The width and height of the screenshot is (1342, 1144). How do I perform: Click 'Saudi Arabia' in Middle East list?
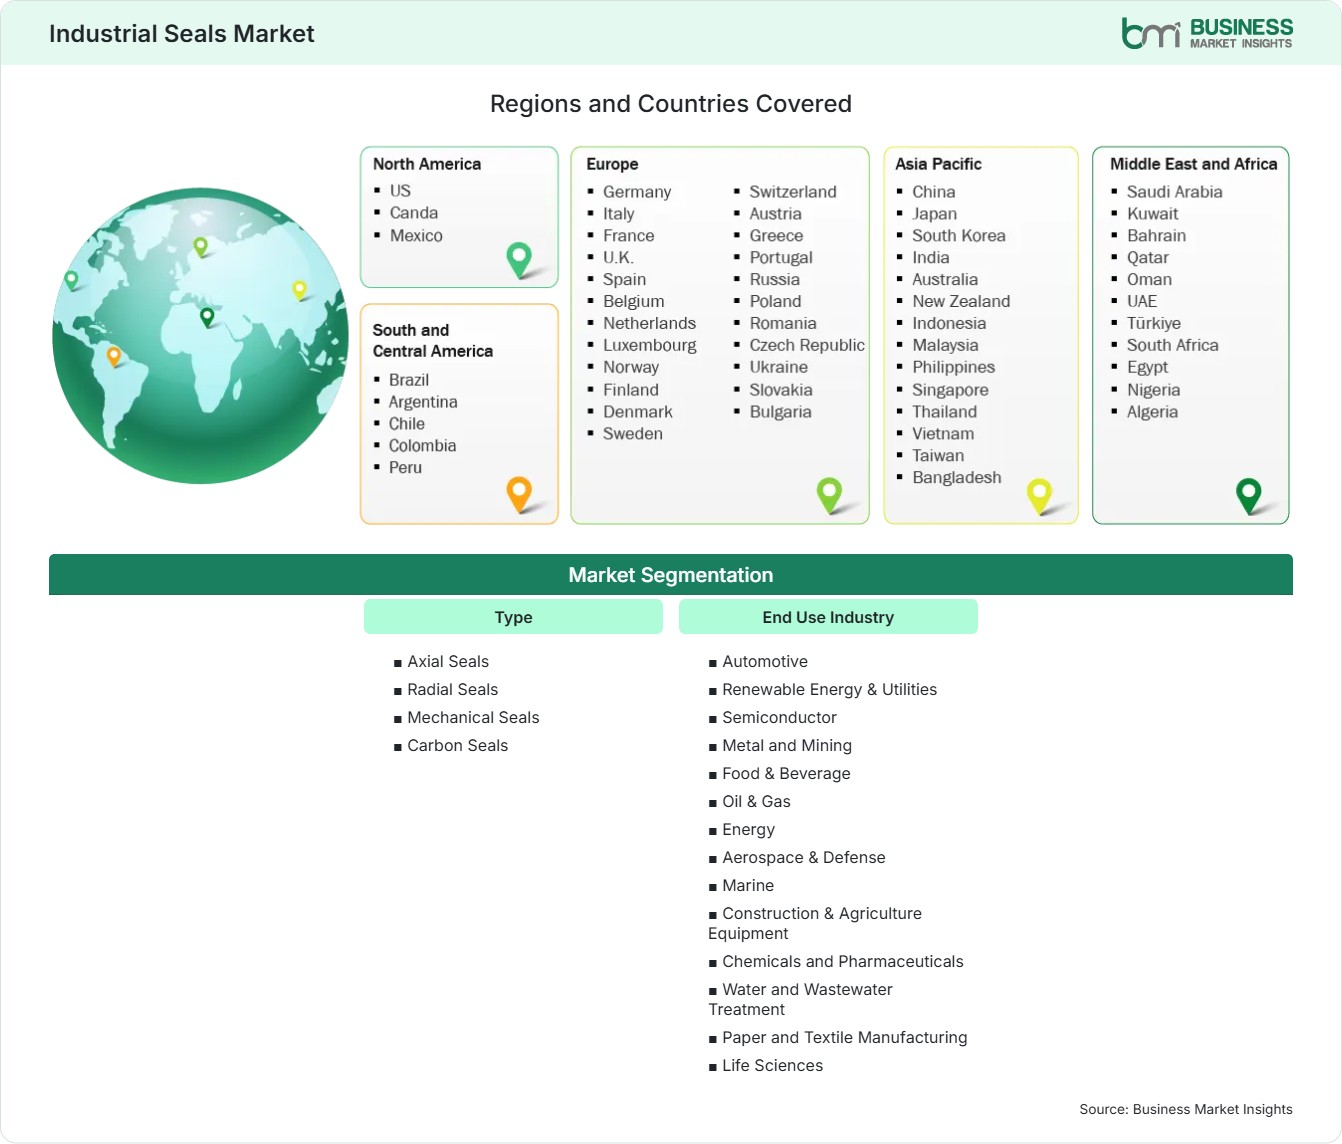point(1175,192)
